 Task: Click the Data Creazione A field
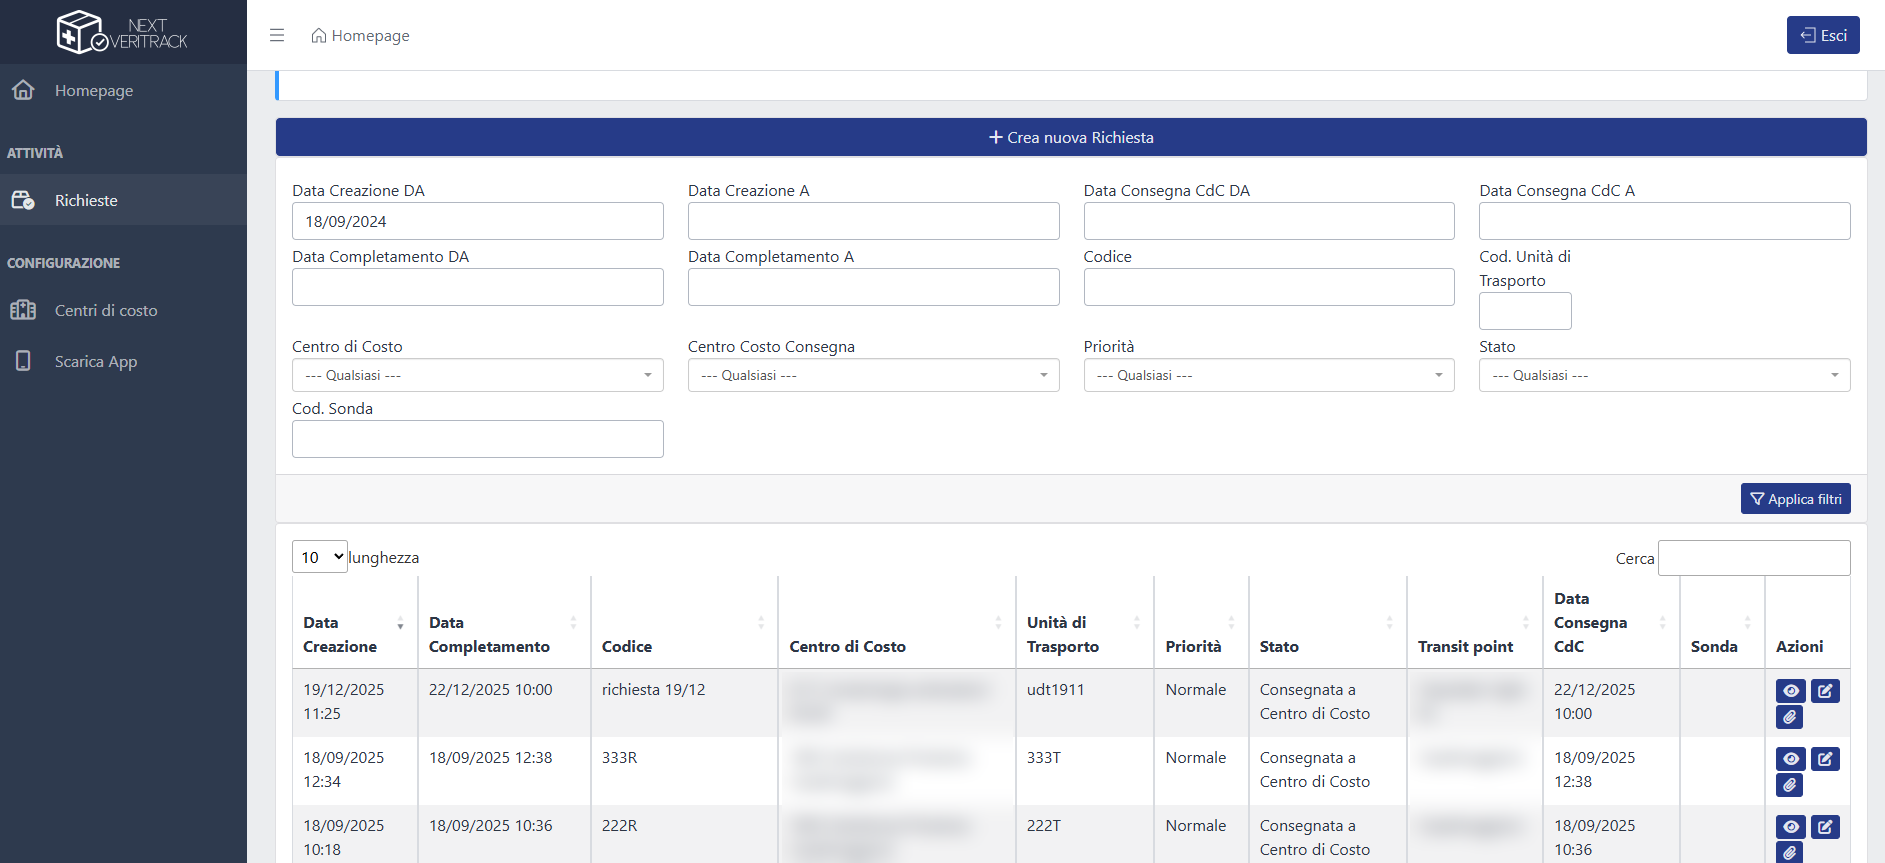click(874, 221)
